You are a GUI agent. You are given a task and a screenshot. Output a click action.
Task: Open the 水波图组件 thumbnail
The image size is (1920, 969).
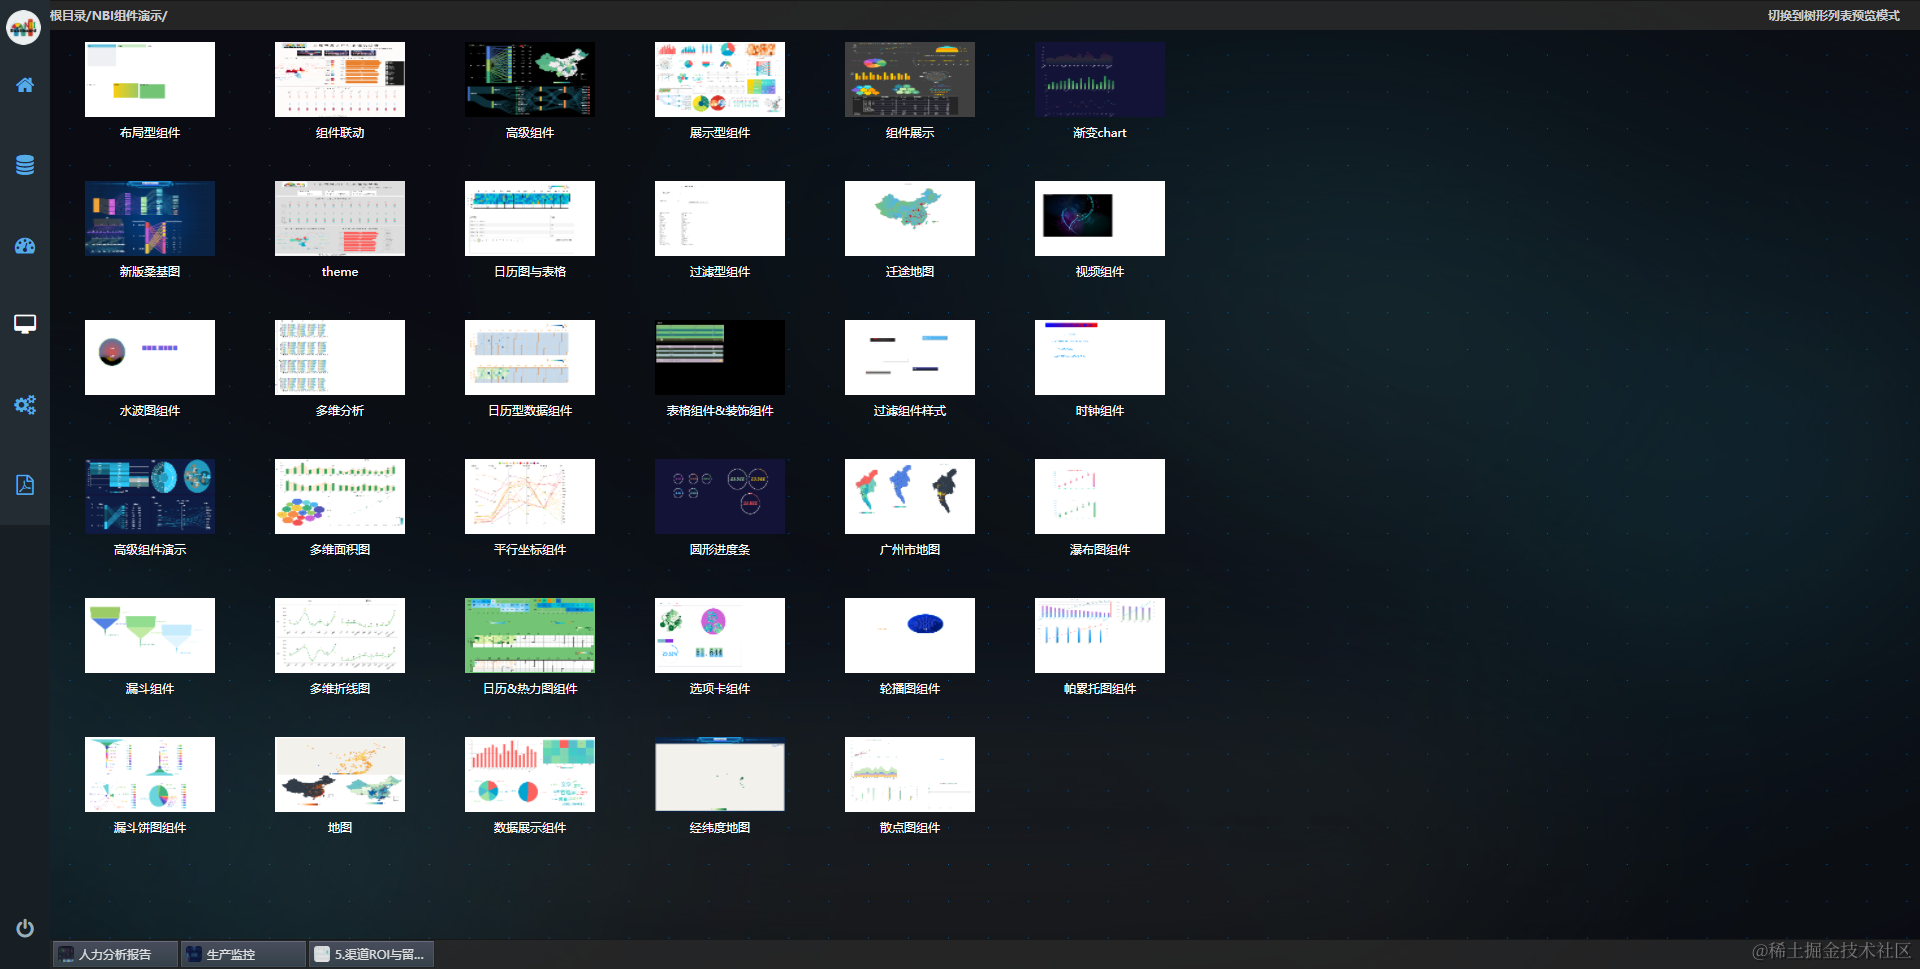[150, 357]
